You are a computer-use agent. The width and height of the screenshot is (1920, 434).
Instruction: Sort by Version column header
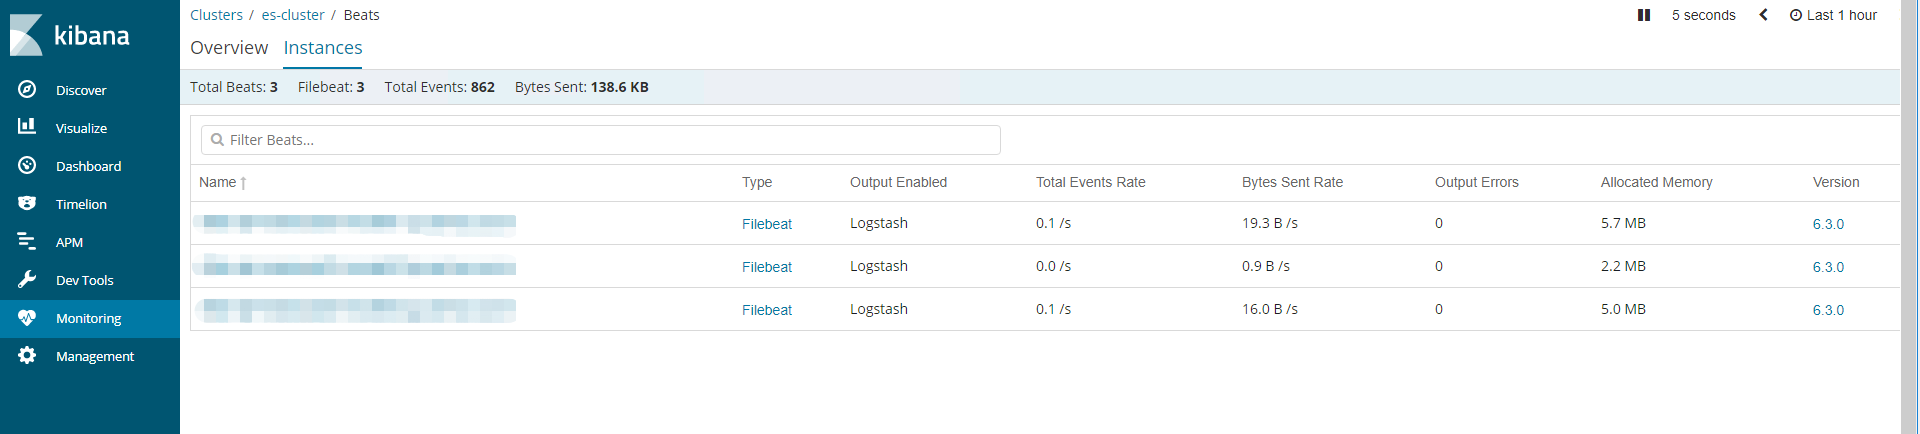pyautogui.click(x=1836, y=182)
